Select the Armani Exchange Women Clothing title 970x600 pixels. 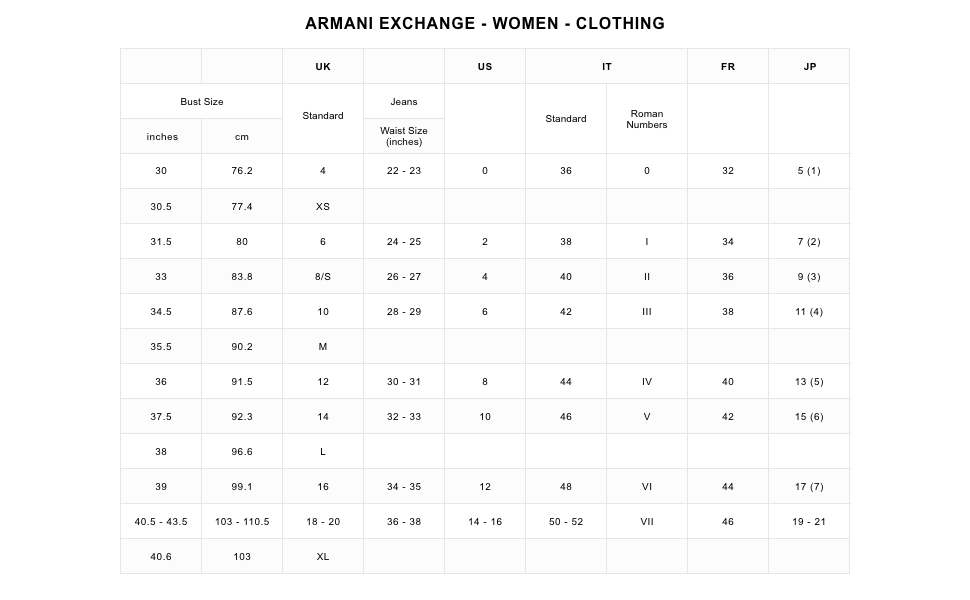click(485, 24)
